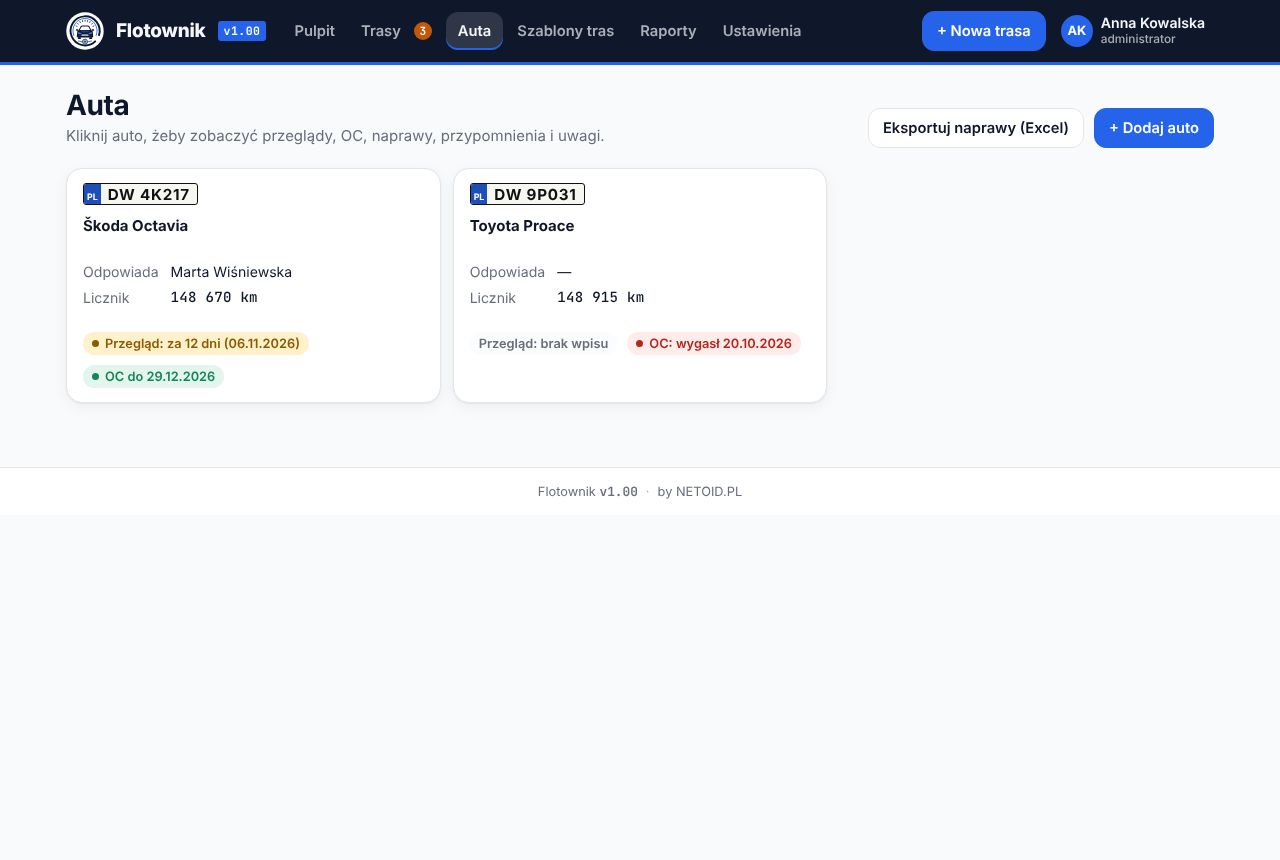Click the Marta Wiśniewska responsible person name
This screenshot has width=1280, height=860.
pos(231,272)
